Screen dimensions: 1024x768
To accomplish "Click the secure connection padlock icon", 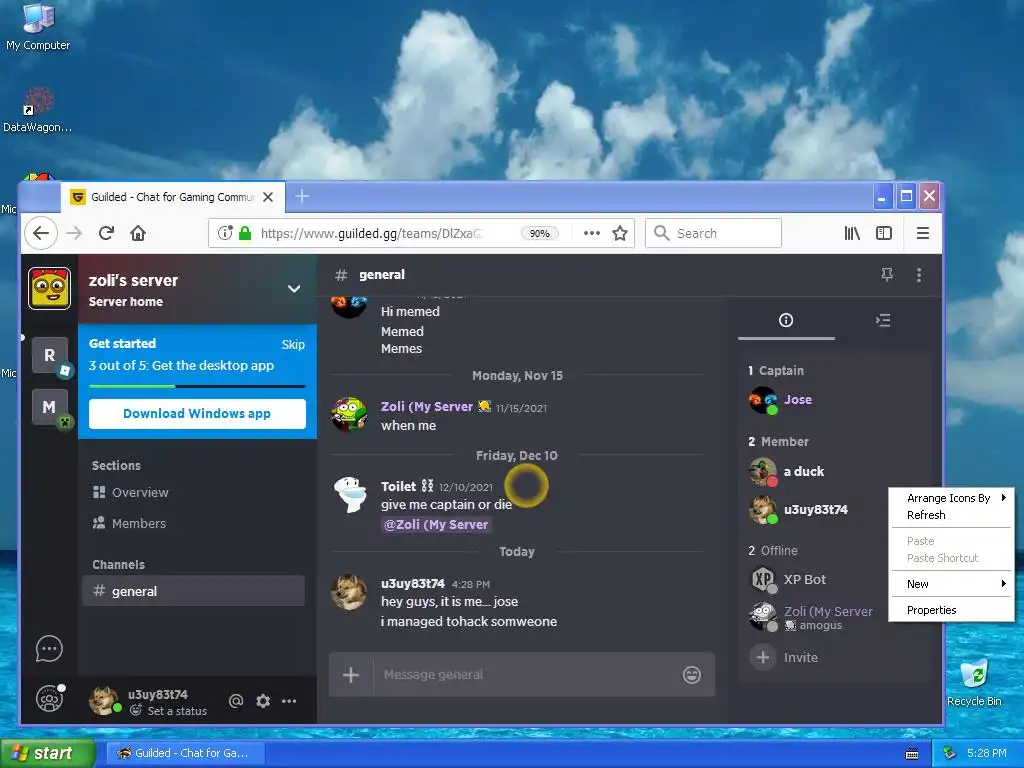I will (245, 233).
